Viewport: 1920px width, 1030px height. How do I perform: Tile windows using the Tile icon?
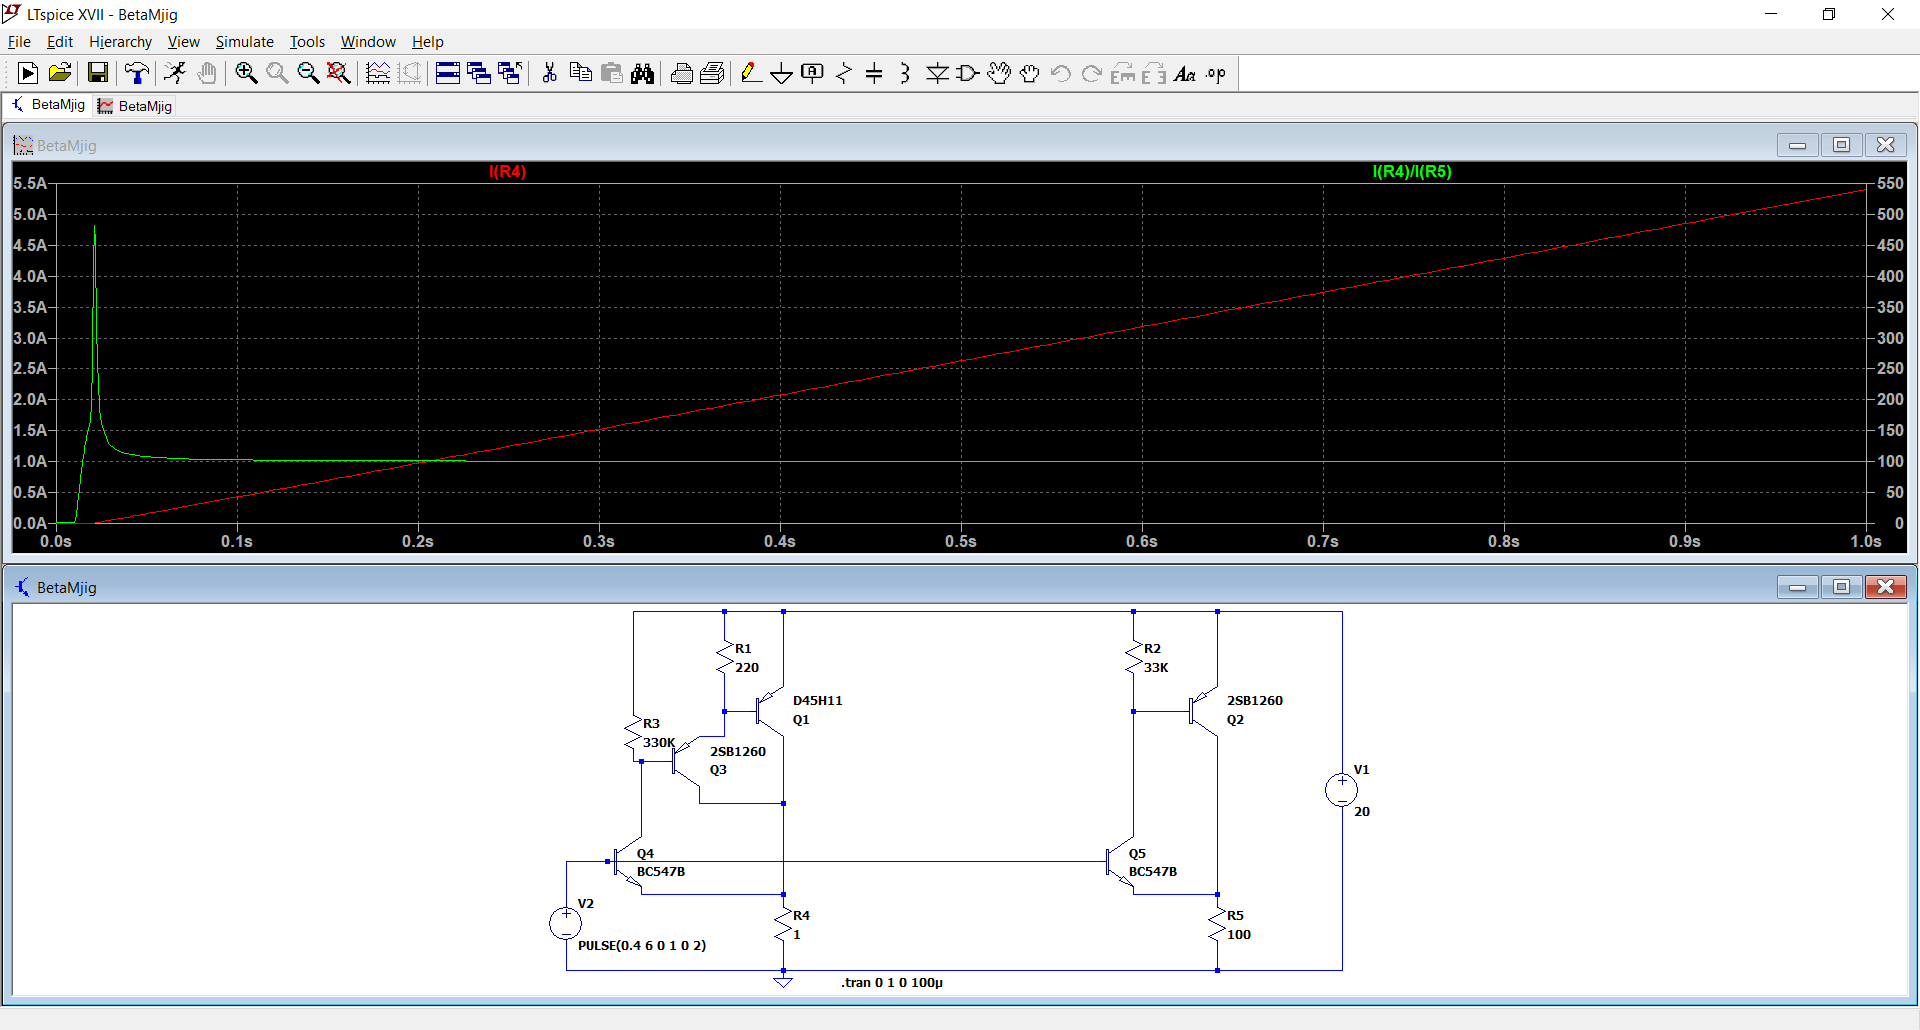pyautogui.click(x=448, y=73)
